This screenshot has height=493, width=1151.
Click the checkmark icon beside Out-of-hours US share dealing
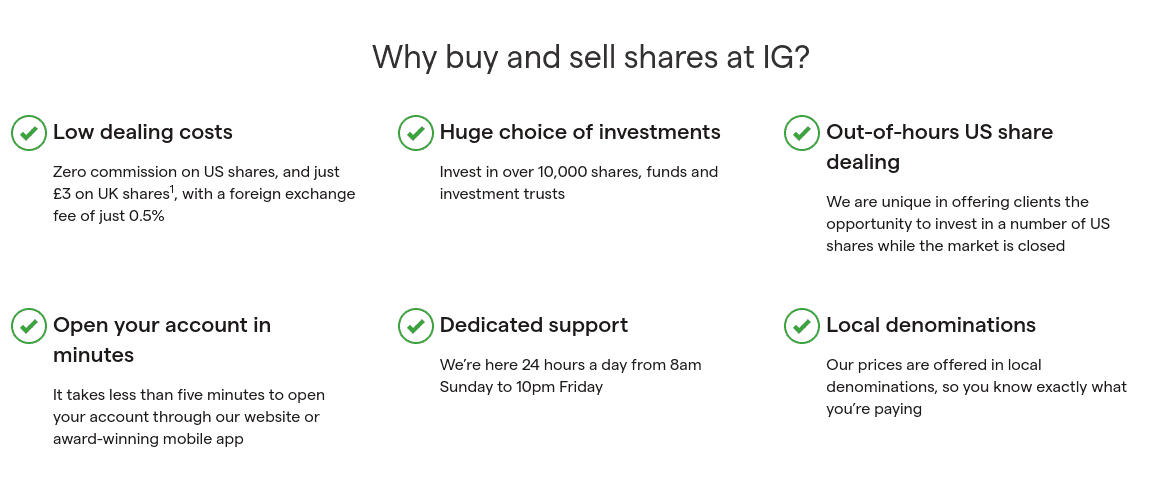[x=802, y=133]
